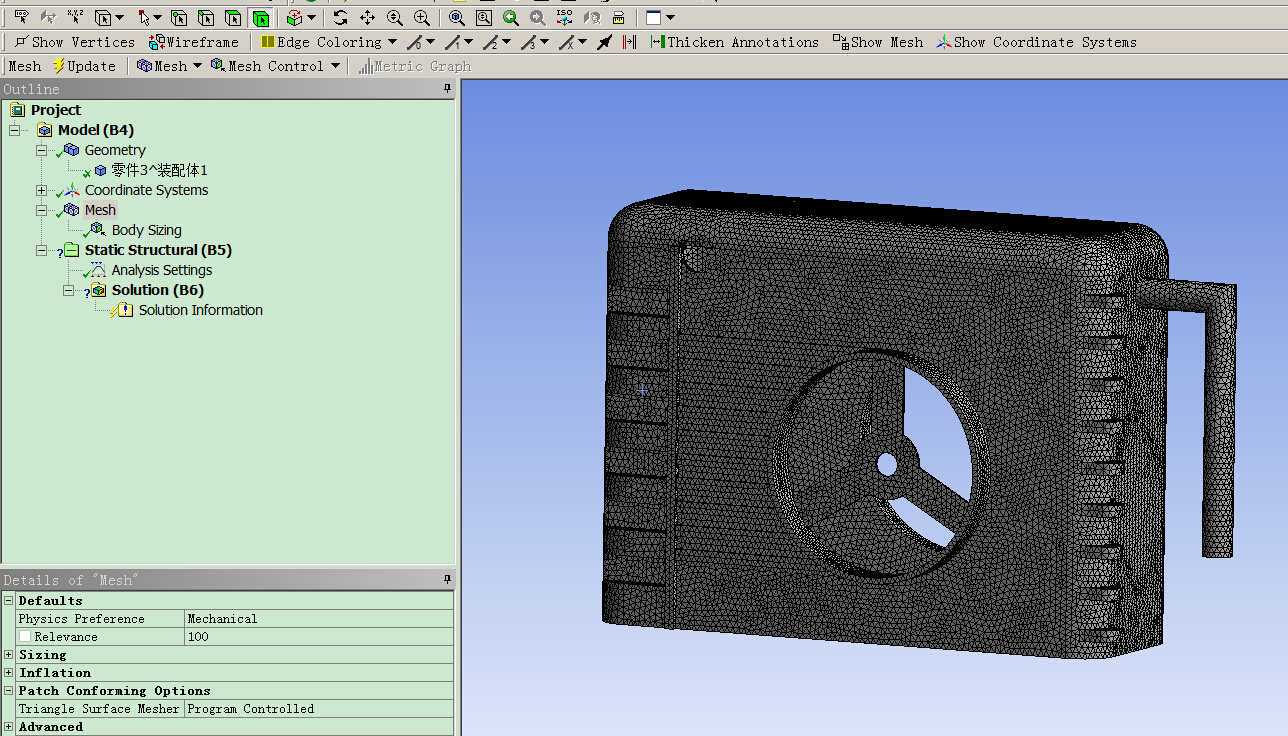Toggle Show Vertices option
The image size is (1288, 736).
[x=74, y=42]
